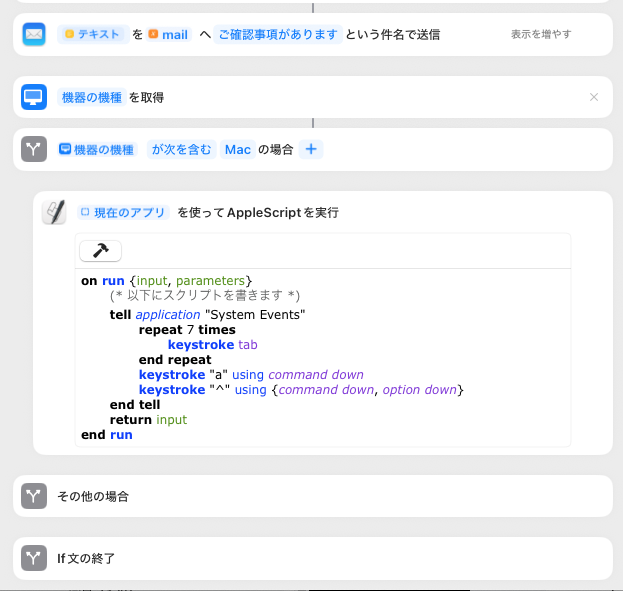Click を使って AppleScript を実行 action title
The width and height of the screenshot is (623, 591).
258,213
